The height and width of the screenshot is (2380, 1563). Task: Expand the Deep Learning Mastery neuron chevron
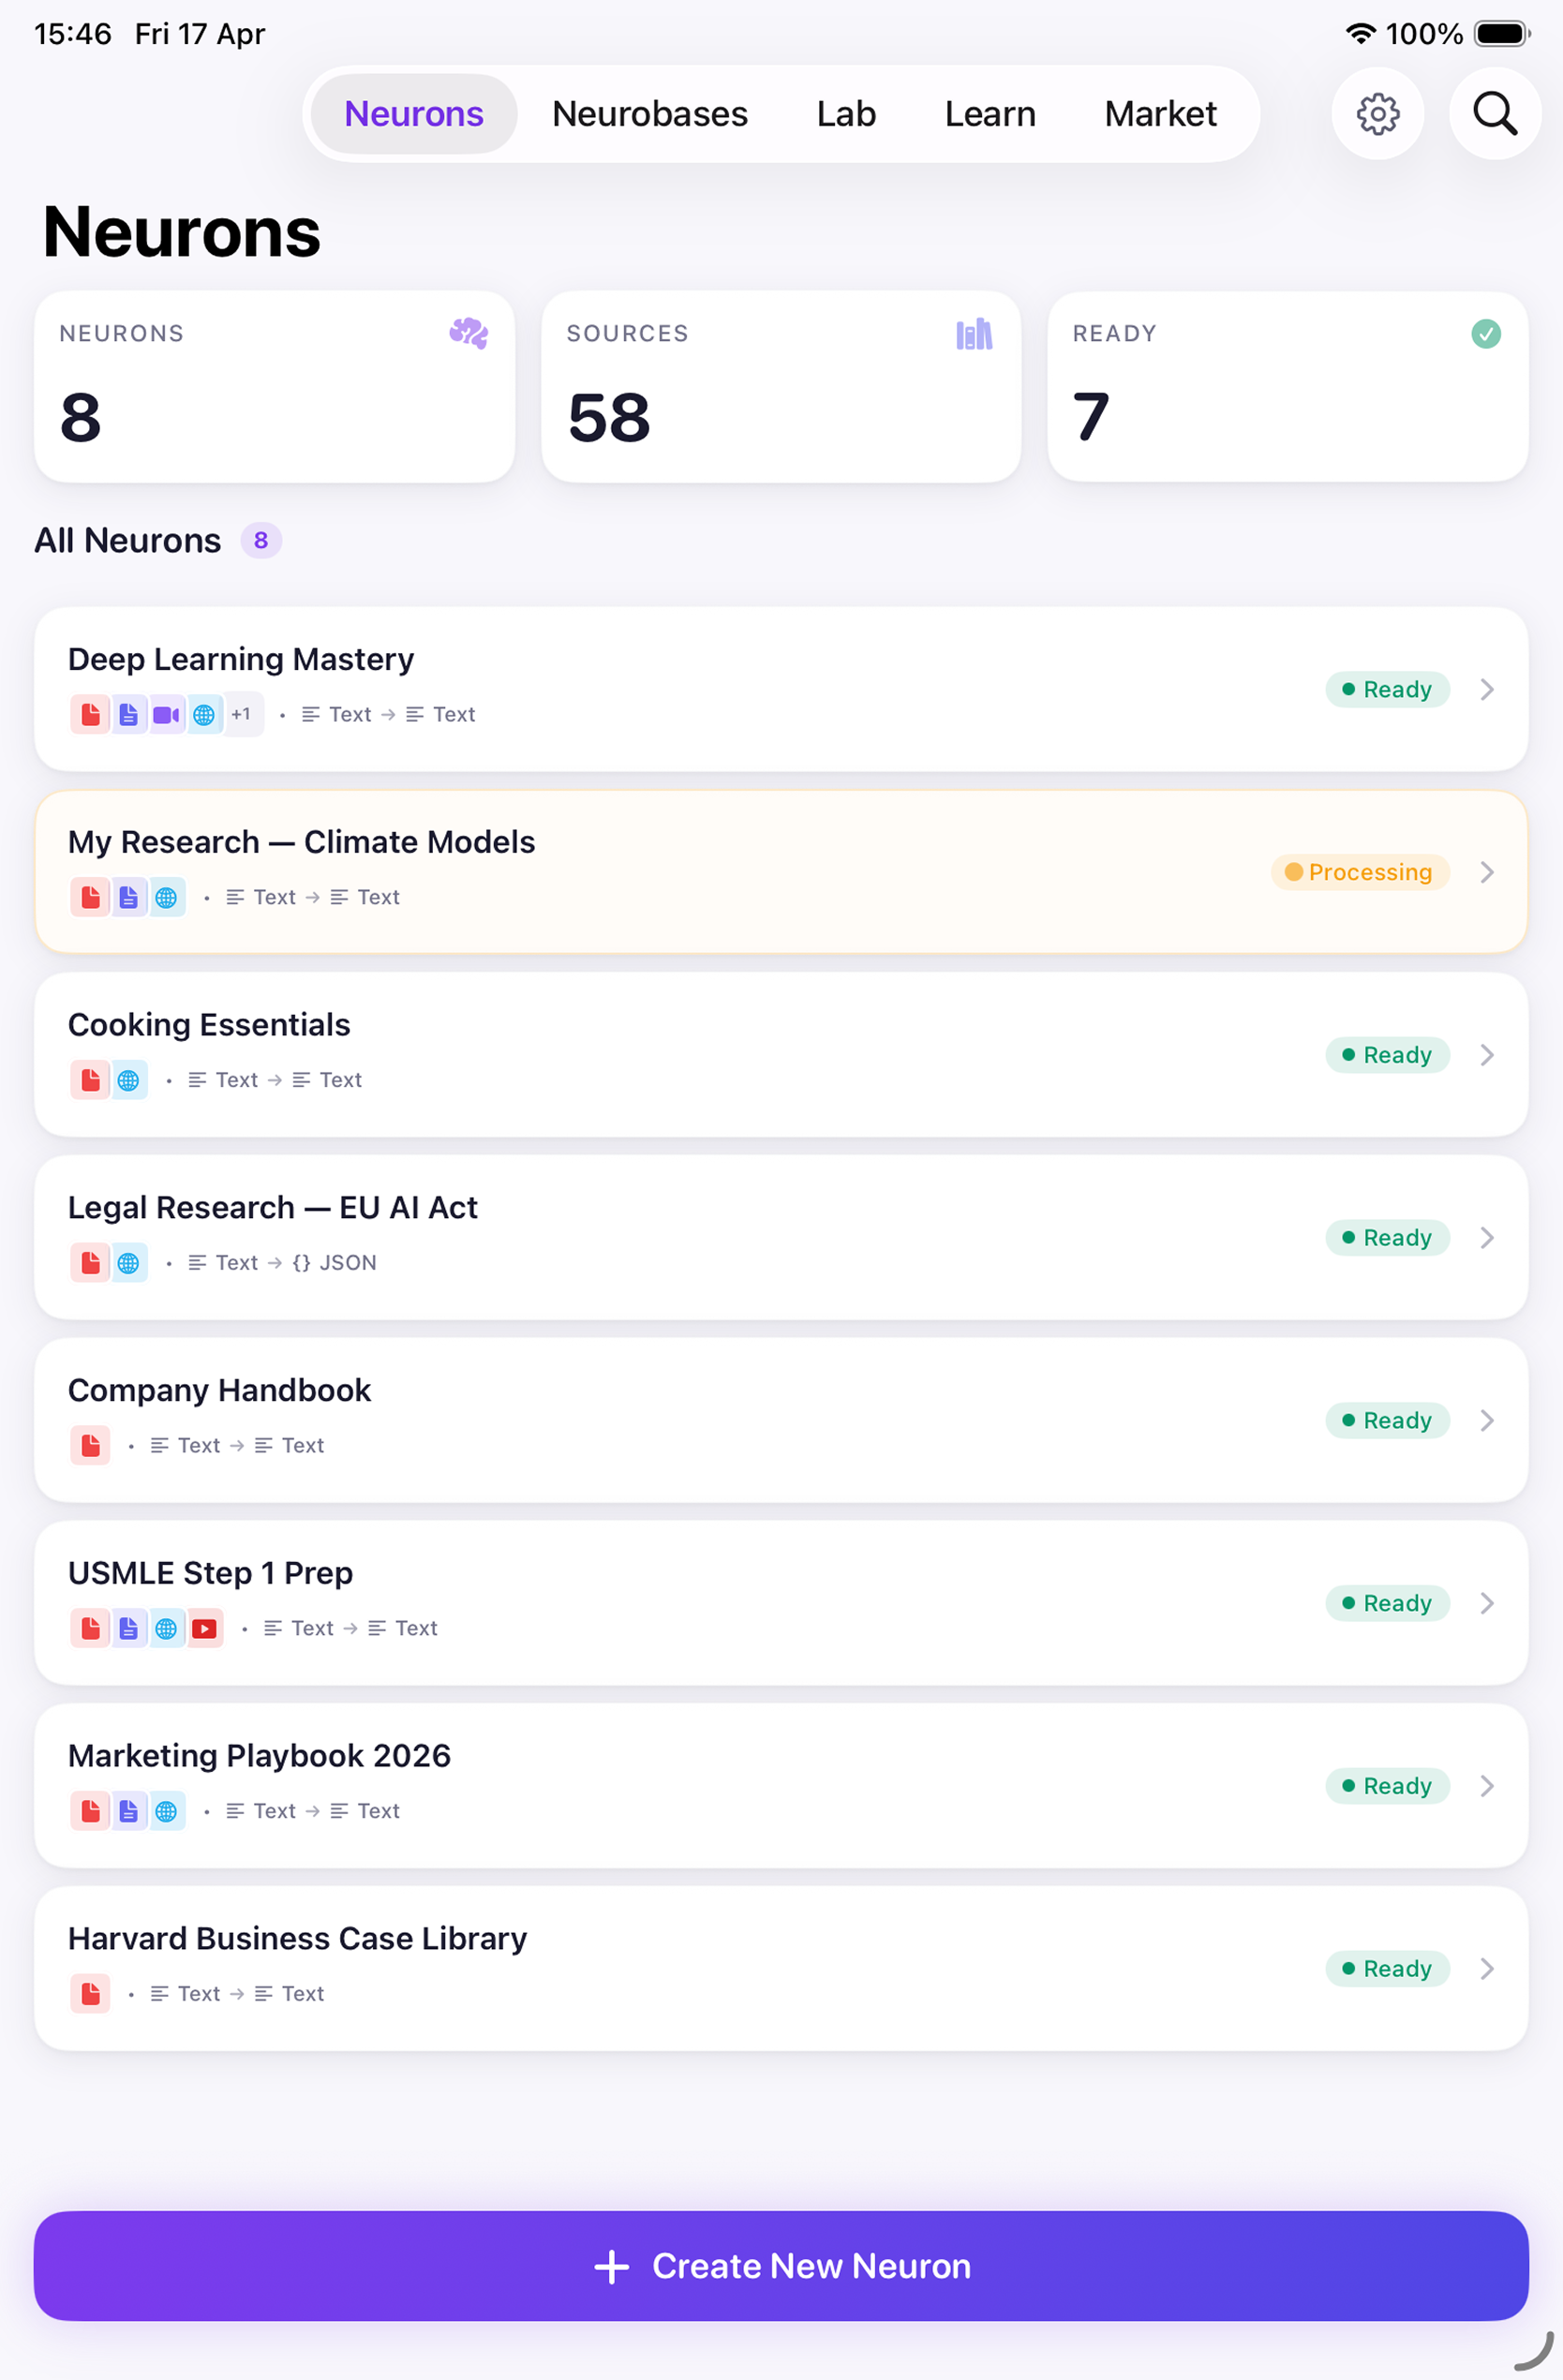(x=1487, y=689)
